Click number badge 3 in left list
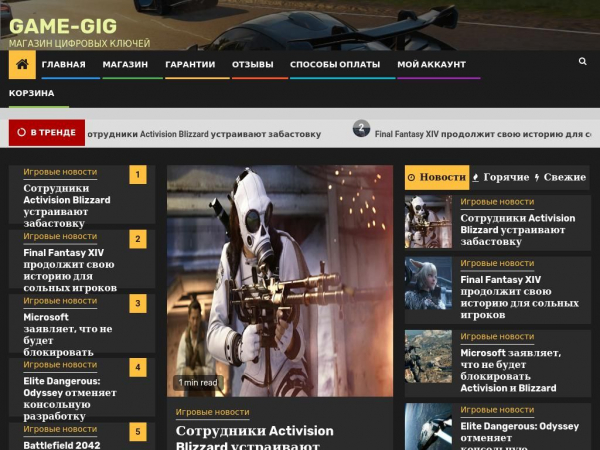This screenshot has width=600, height=450. click(x=138, y=304)
